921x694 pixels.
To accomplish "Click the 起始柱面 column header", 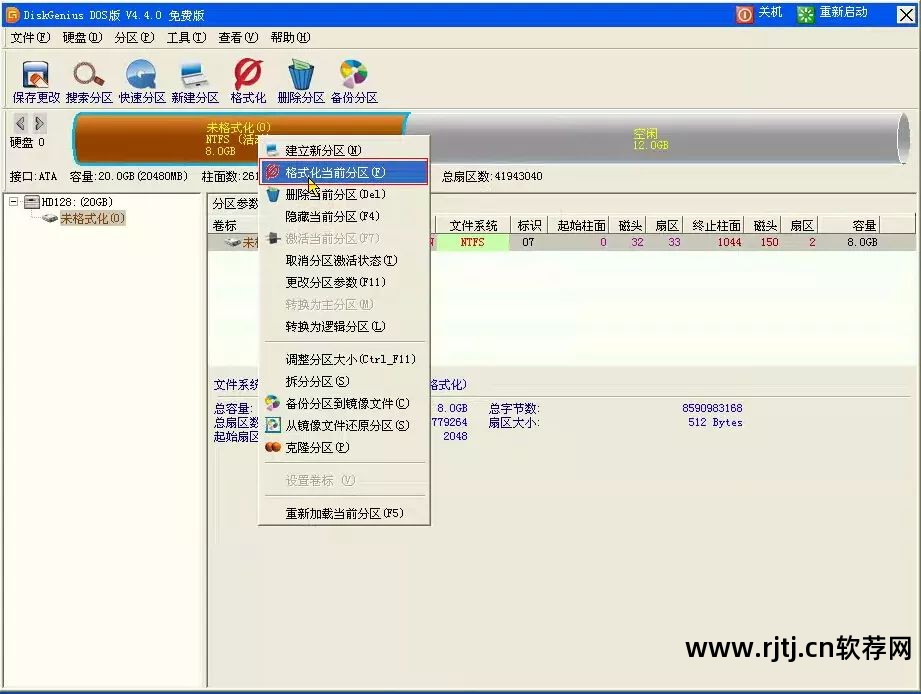I will (x=581, y=225).
